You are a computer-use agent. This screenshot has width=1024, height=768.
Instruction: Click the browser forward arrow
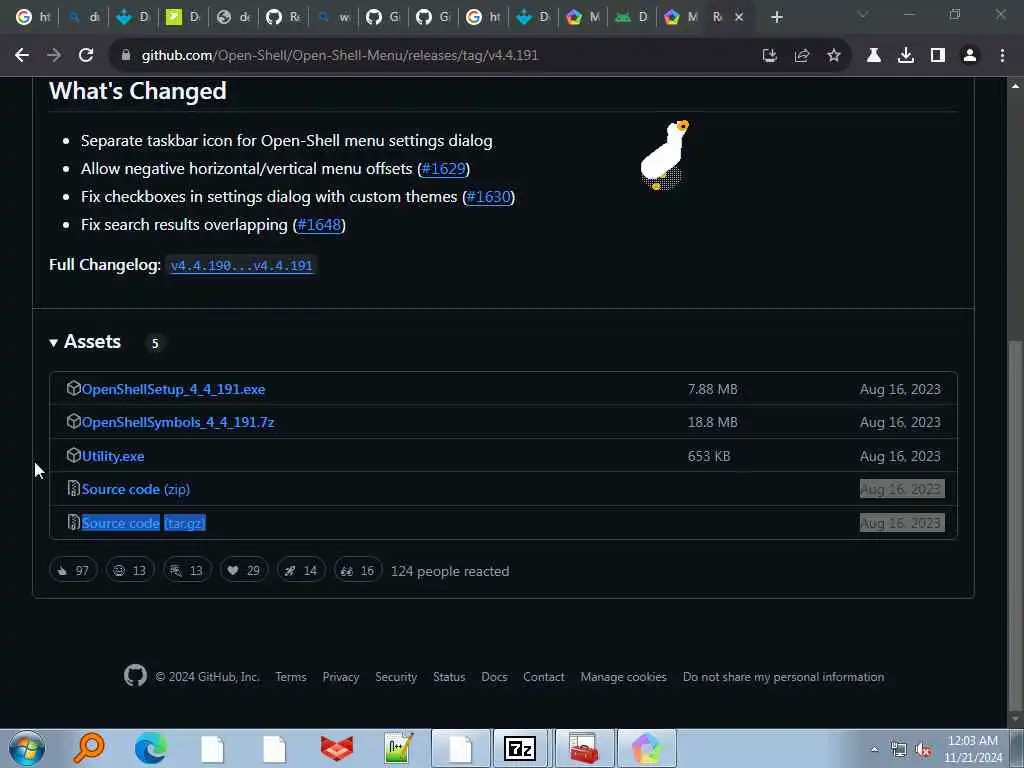[54, 56]
